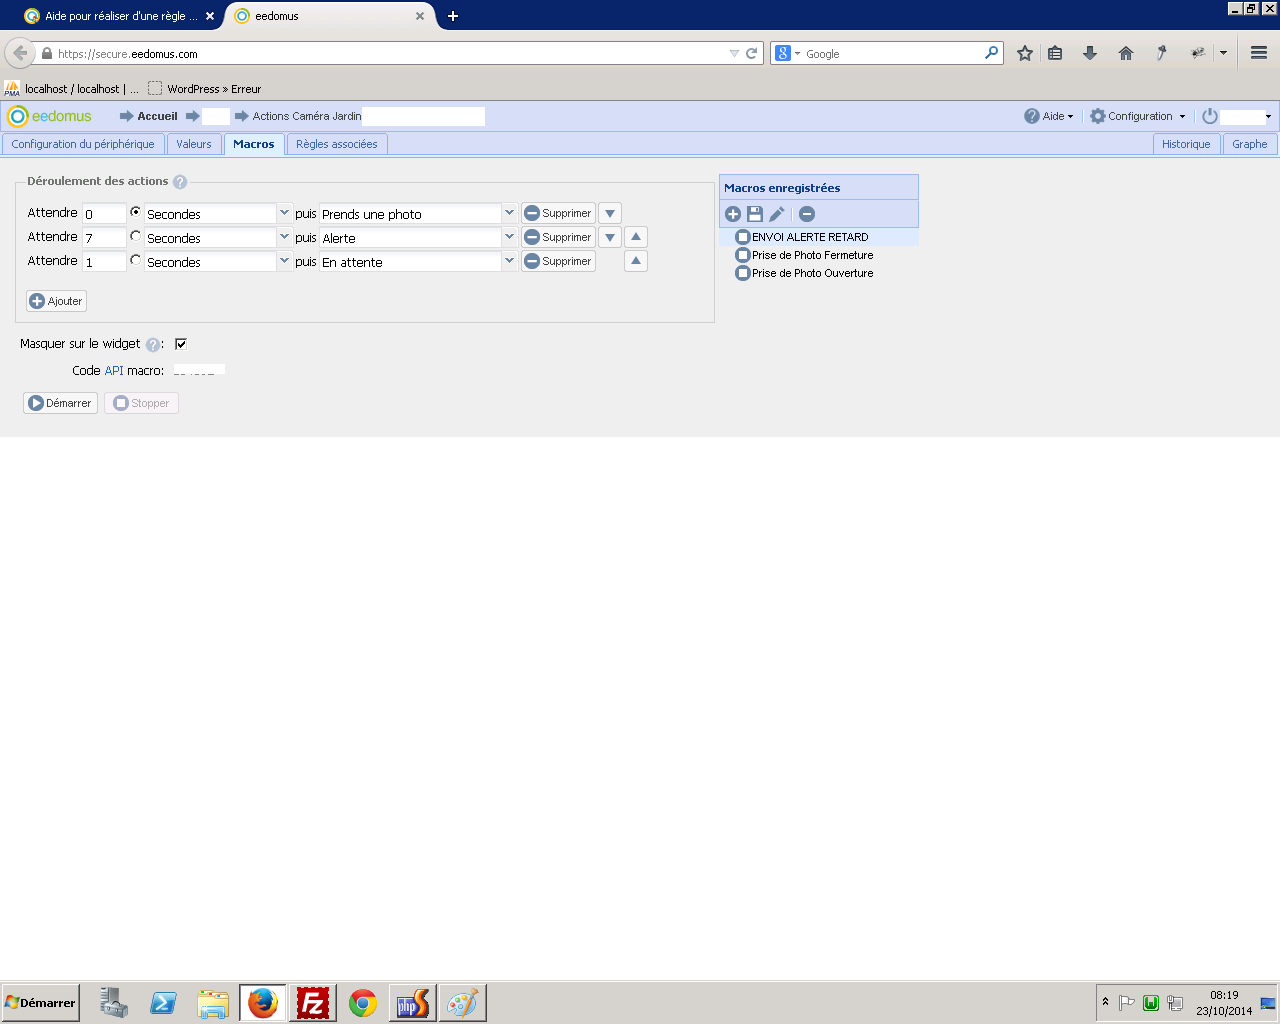The image size is (1280, 1024).
Task: Click the add macro plus icon
Action: point(733,214)
